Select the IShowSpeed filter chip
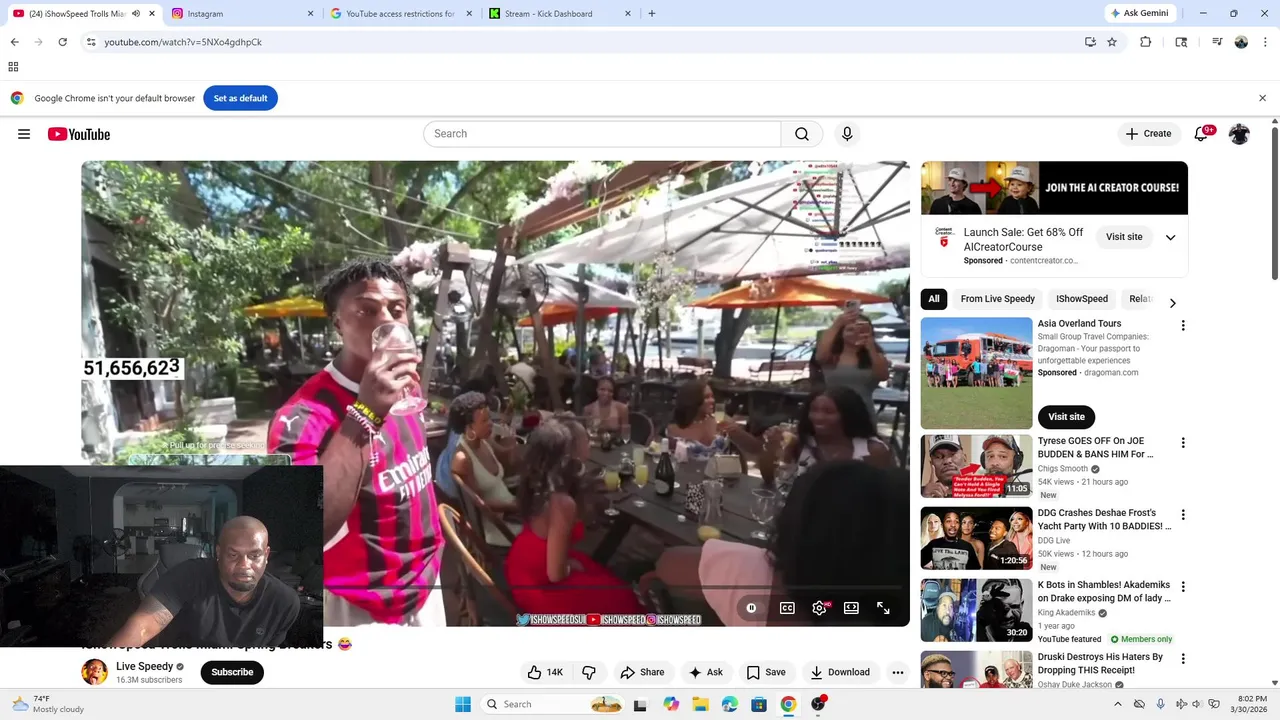The height and width of the screenshot is (720, 1280). coord(1082,299)
